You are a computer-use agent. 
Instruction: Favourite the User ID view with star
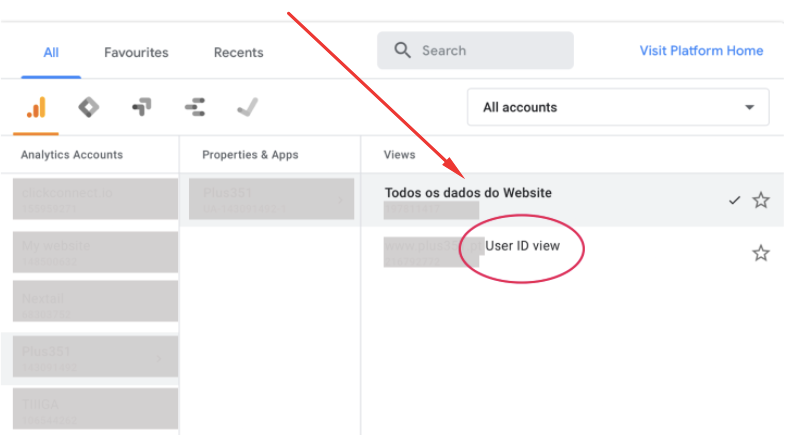[x=761, y=253]
